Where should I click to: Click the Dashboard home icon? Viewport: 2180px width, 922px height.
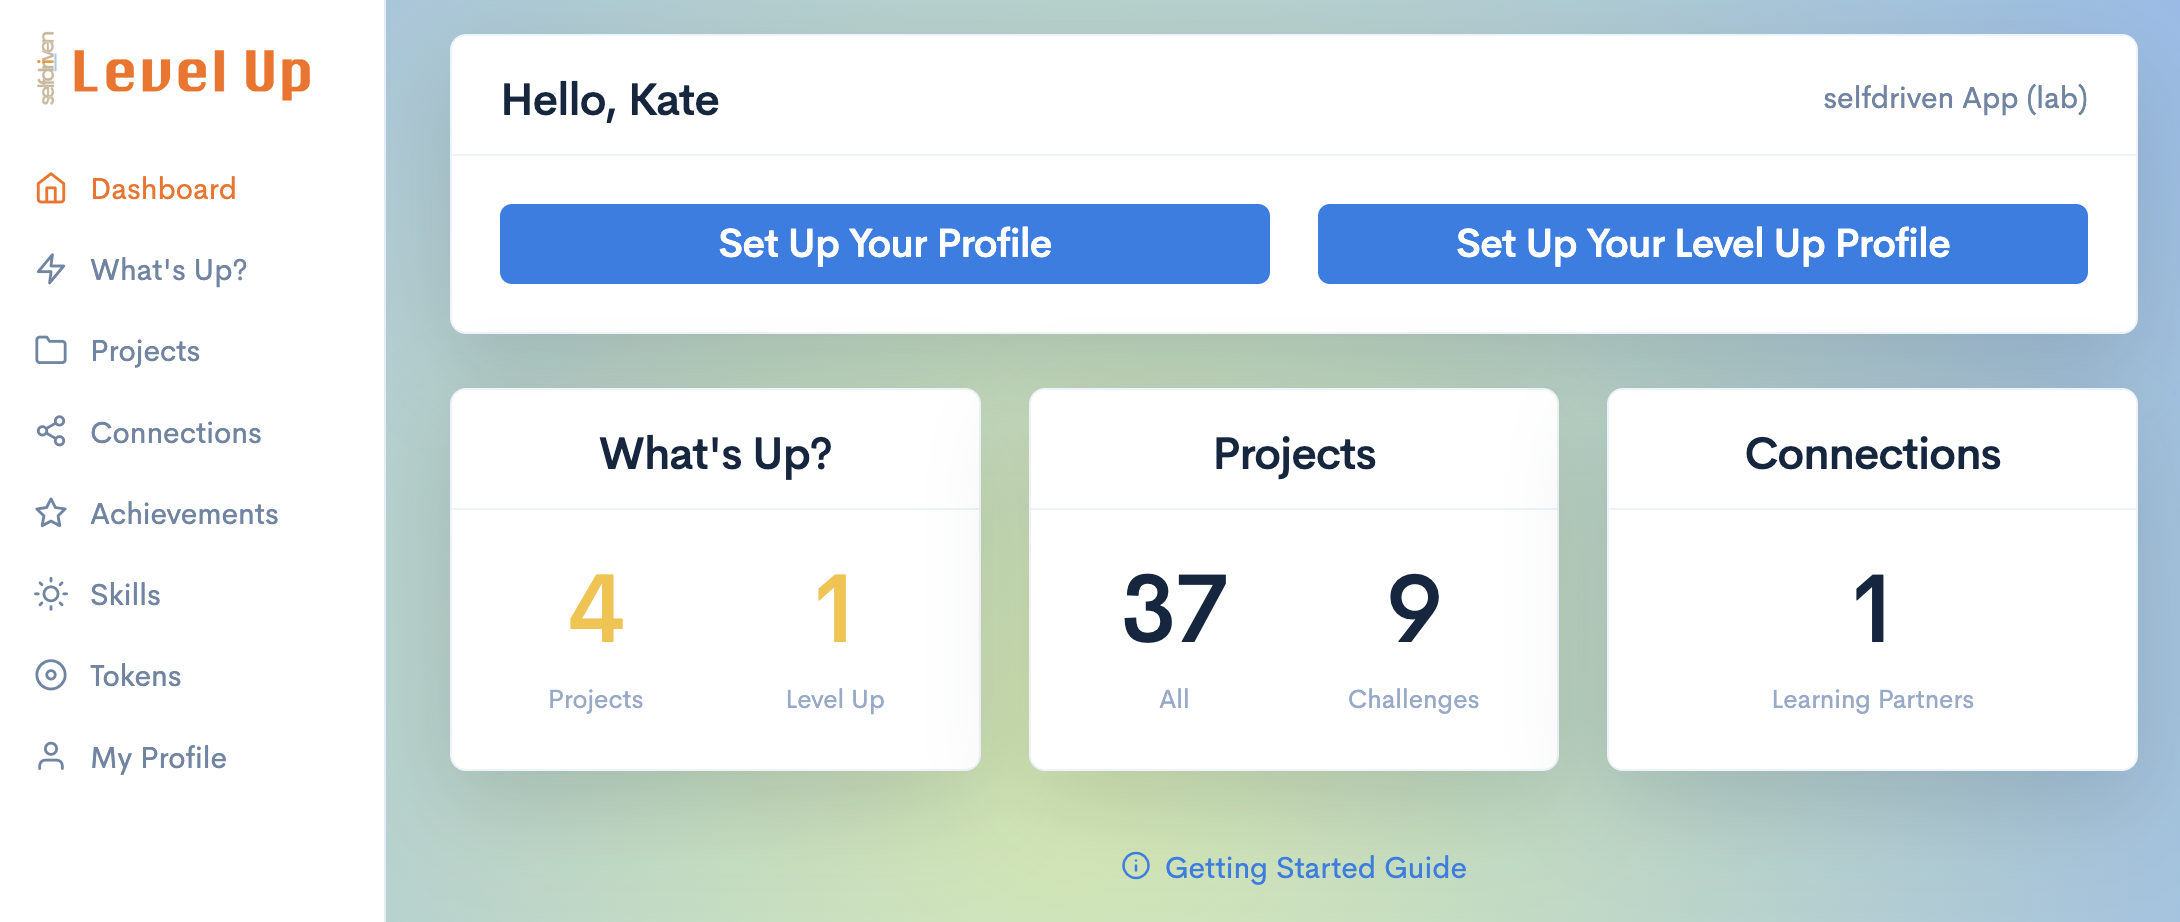tap(51, 188)
